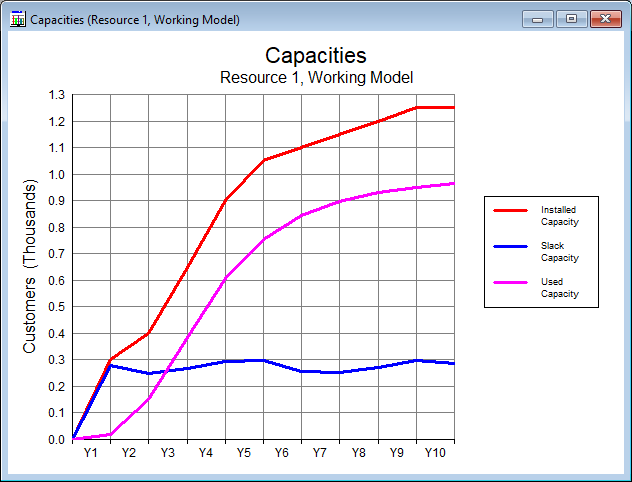Click the window title text 'Capacities (Resource 1, Working Model)'
Image resolution: width=632 pixels, height=482 pixels.
[135, 20]
